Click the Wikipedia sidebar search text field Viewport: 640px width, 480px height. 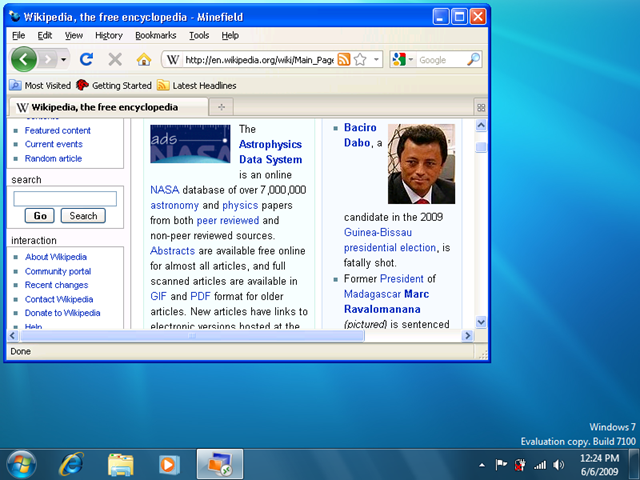[x=65, y=199]
